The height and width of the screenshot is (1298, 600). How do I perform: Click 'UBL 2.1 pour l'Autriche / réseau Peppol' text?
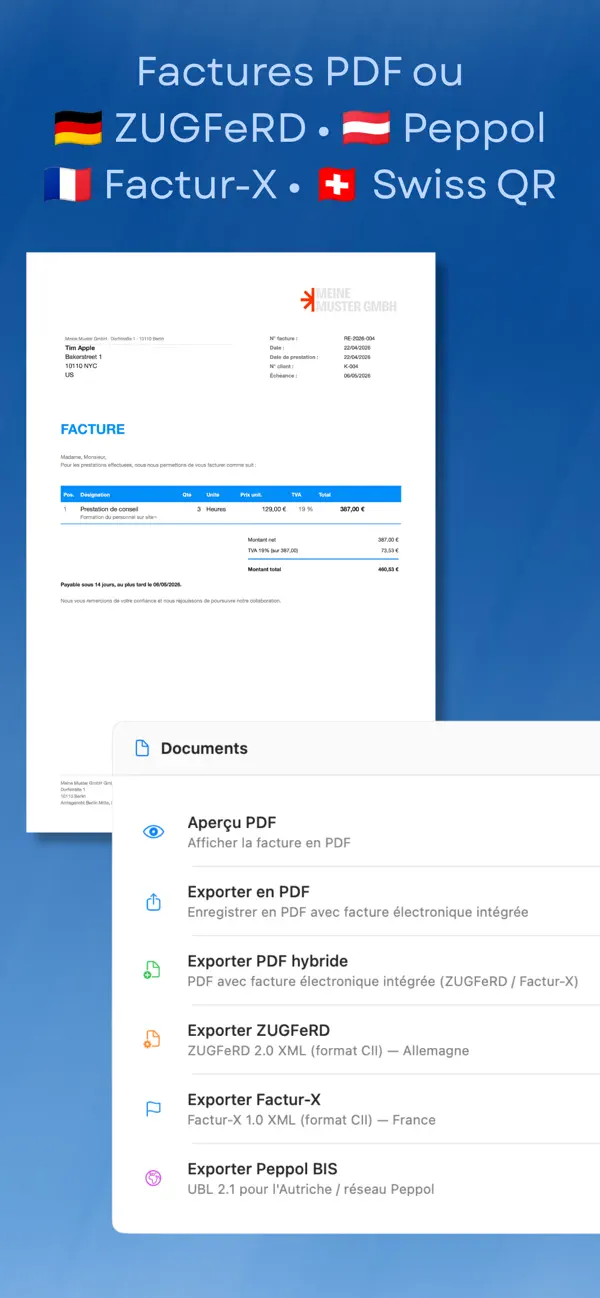[x=311, y=1189]
